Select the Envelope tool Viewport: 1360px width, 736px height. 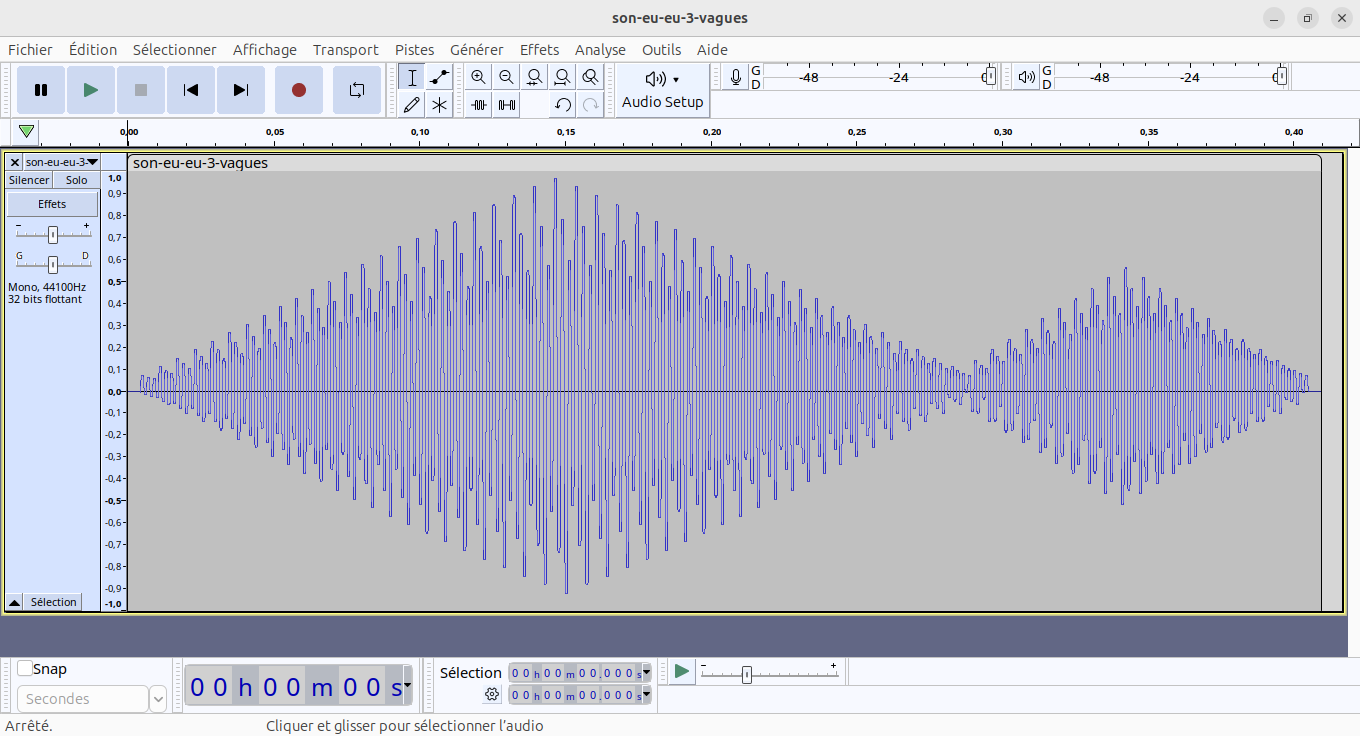tap(439, 77)
